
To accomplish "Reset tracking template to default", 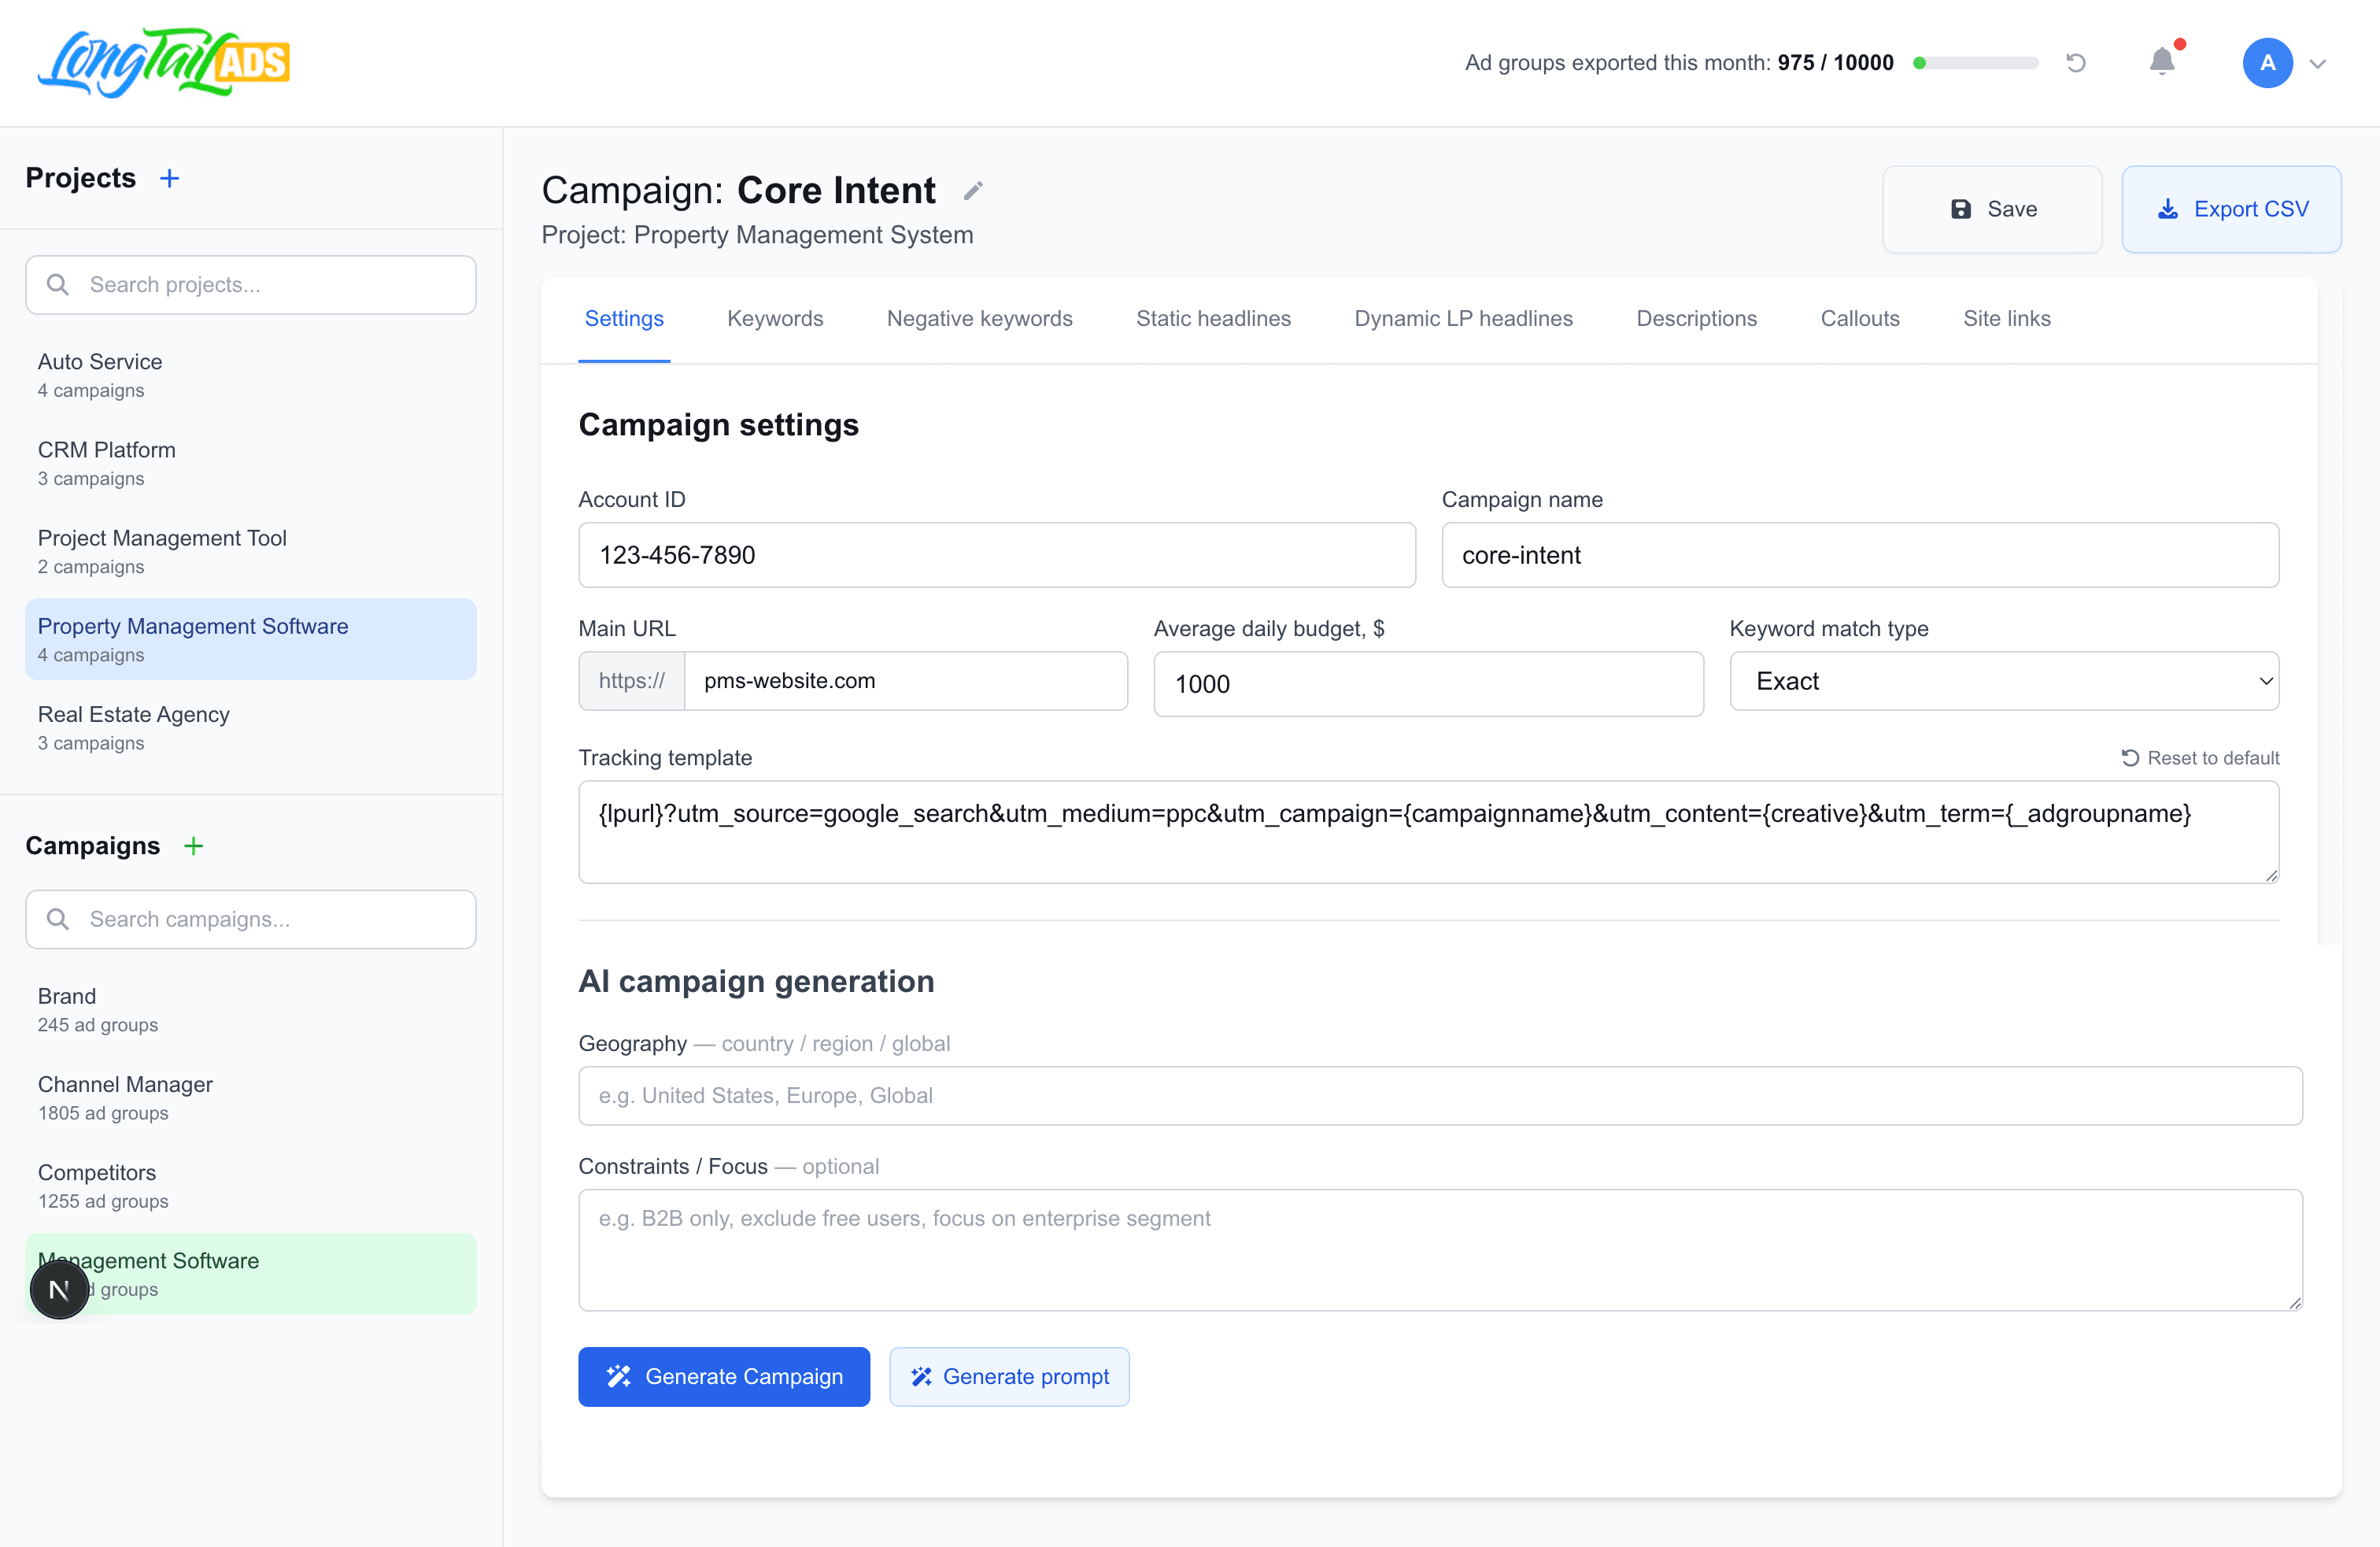I will [2200, 758].
